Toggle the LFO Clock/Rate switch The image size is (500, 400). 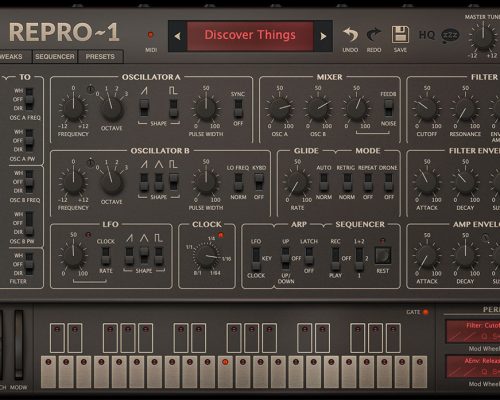(x=105, y=256)
